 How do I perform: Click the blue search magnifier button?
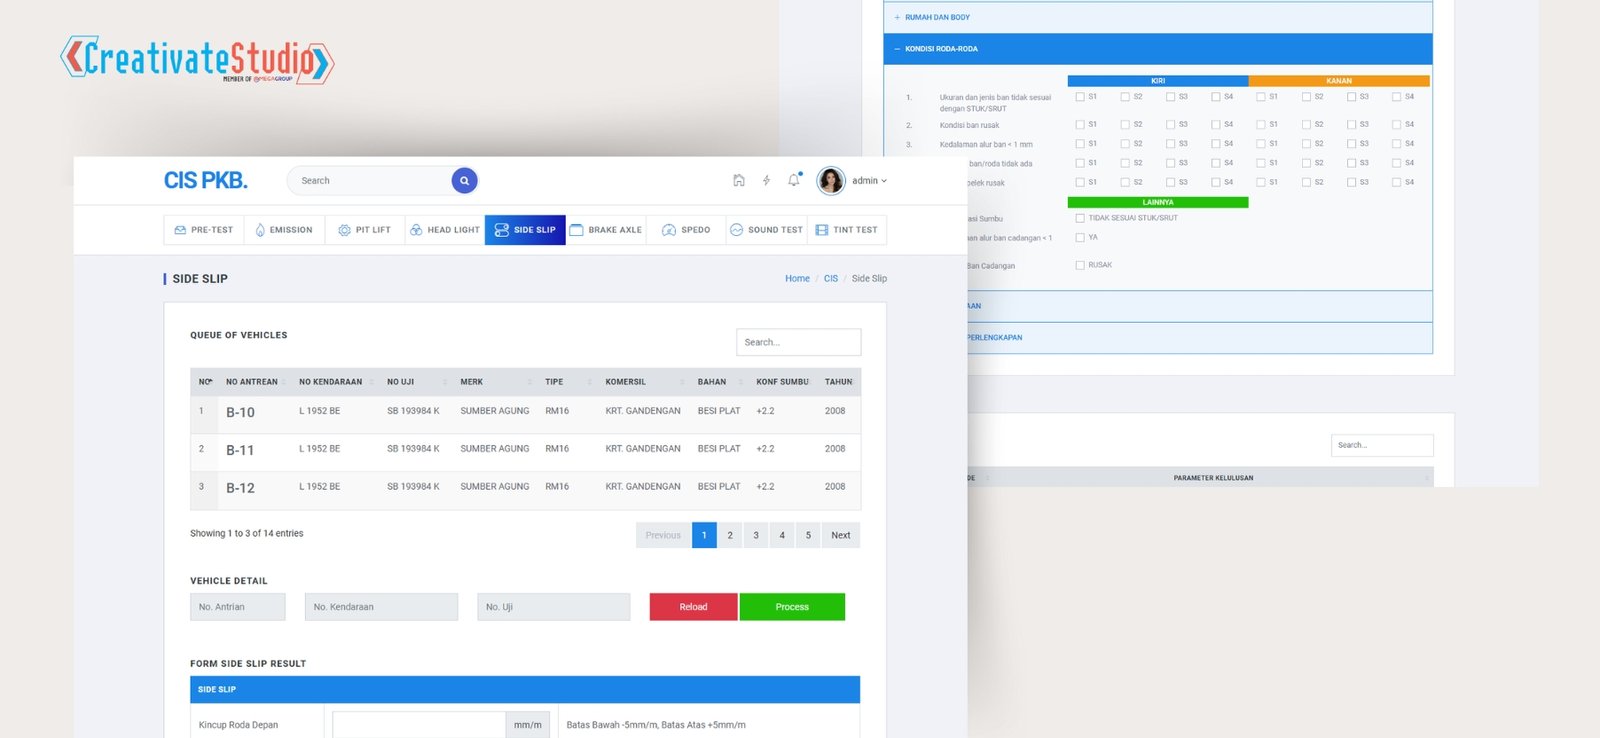(464, 181)
